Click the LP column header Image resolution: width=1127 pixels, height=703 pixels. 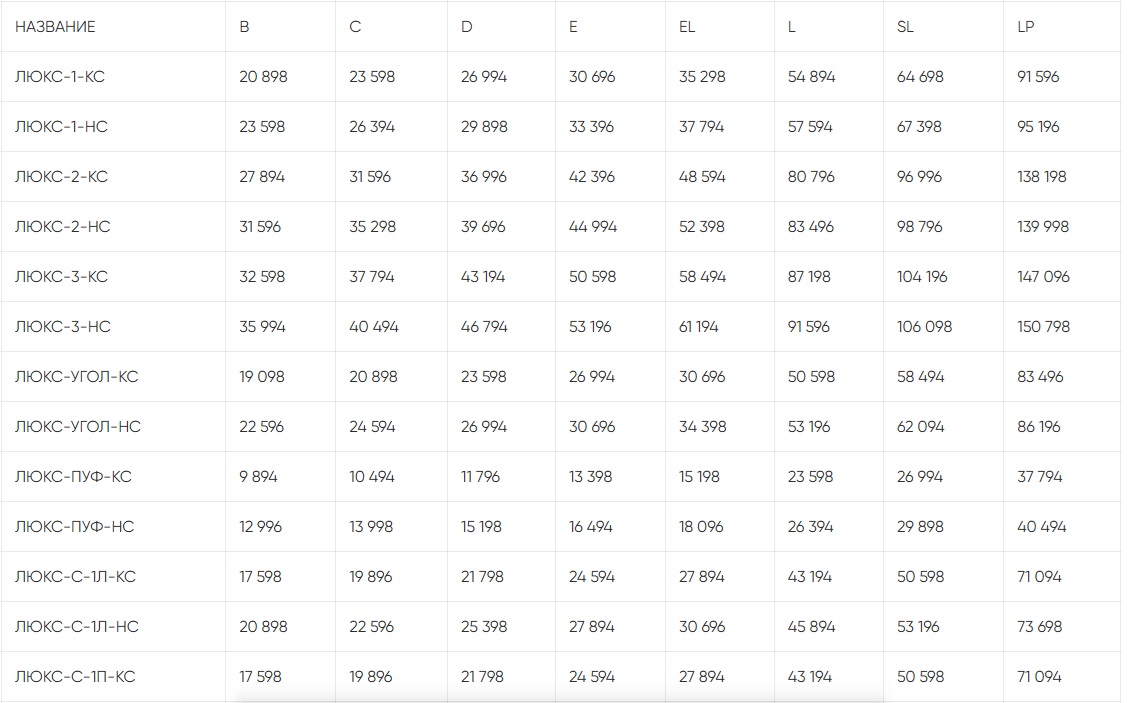tap(1025, 27)
